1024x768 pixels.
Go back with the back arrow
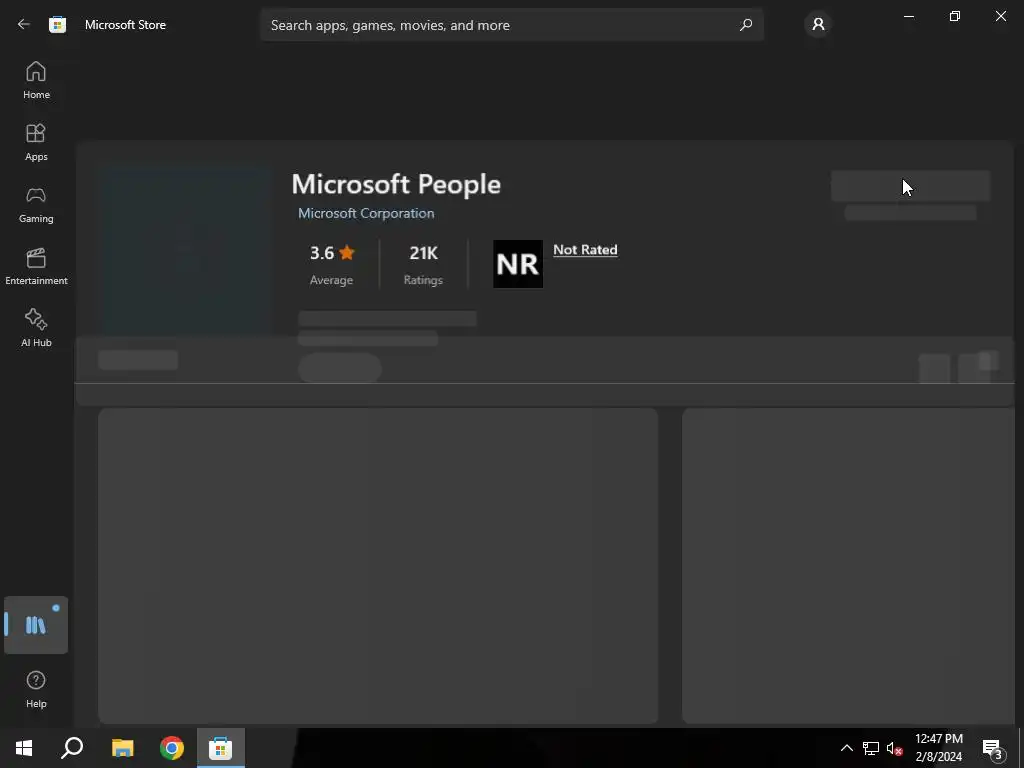[24, 24]
